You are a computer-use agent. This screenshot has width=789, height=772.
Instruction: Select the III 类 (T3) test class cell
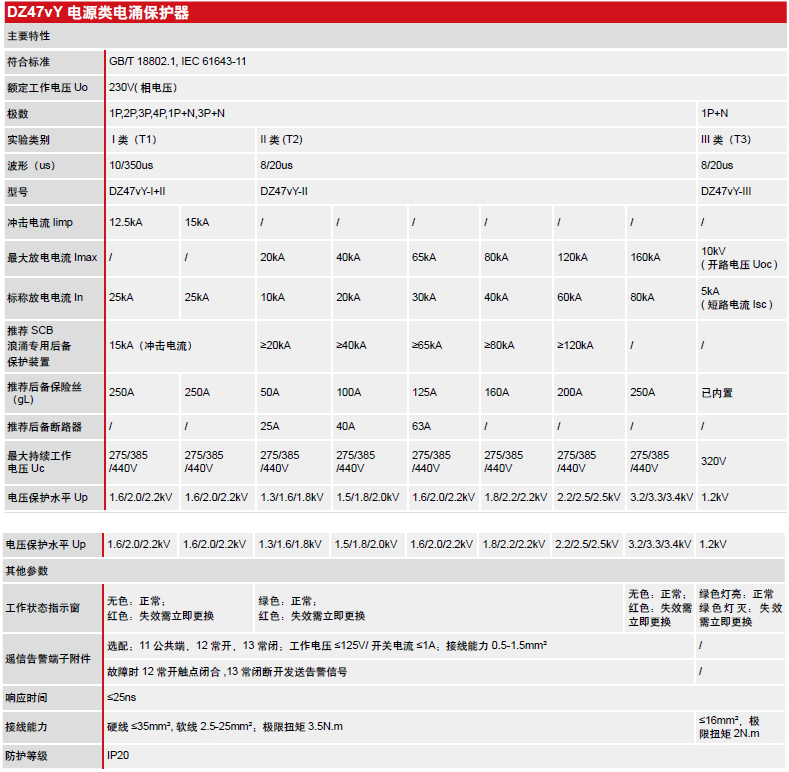[x=725, y=140]
